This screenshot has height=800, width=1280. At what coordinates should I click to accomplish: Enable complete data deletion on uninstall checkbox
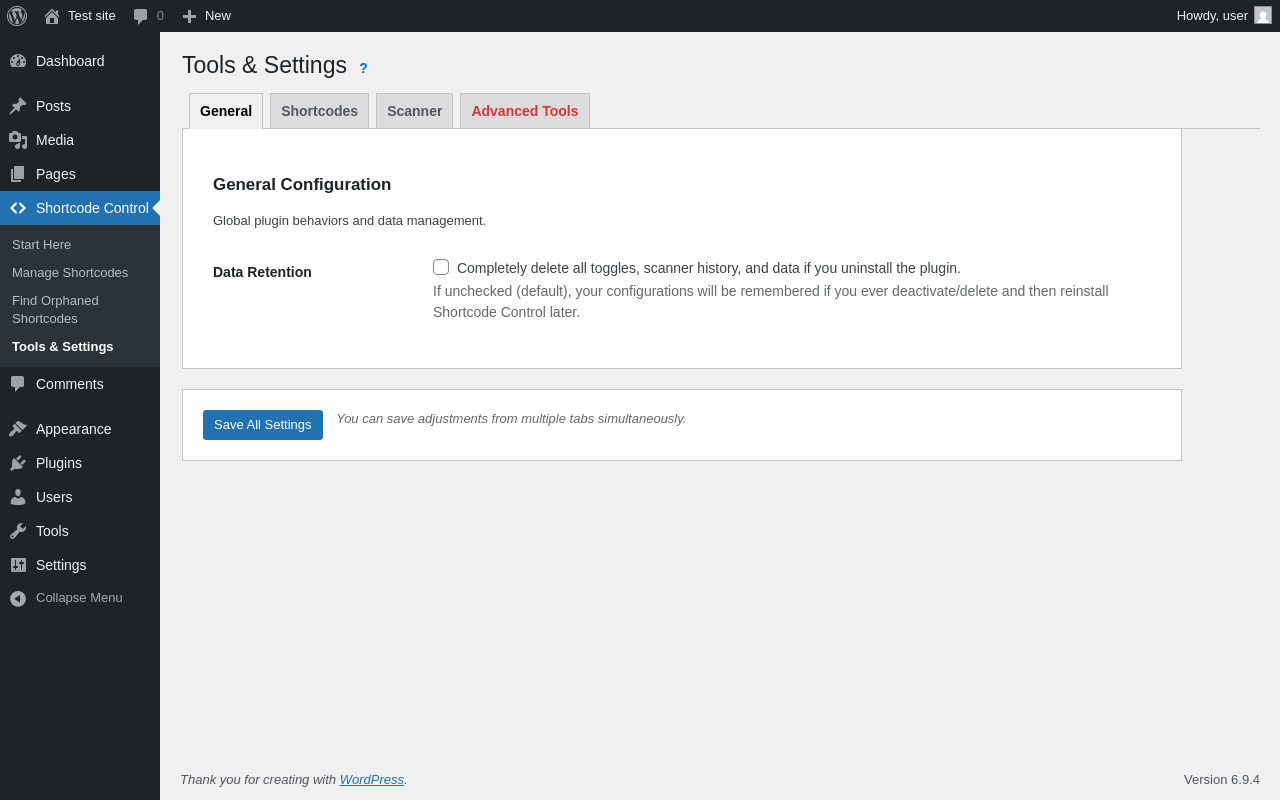441,267
